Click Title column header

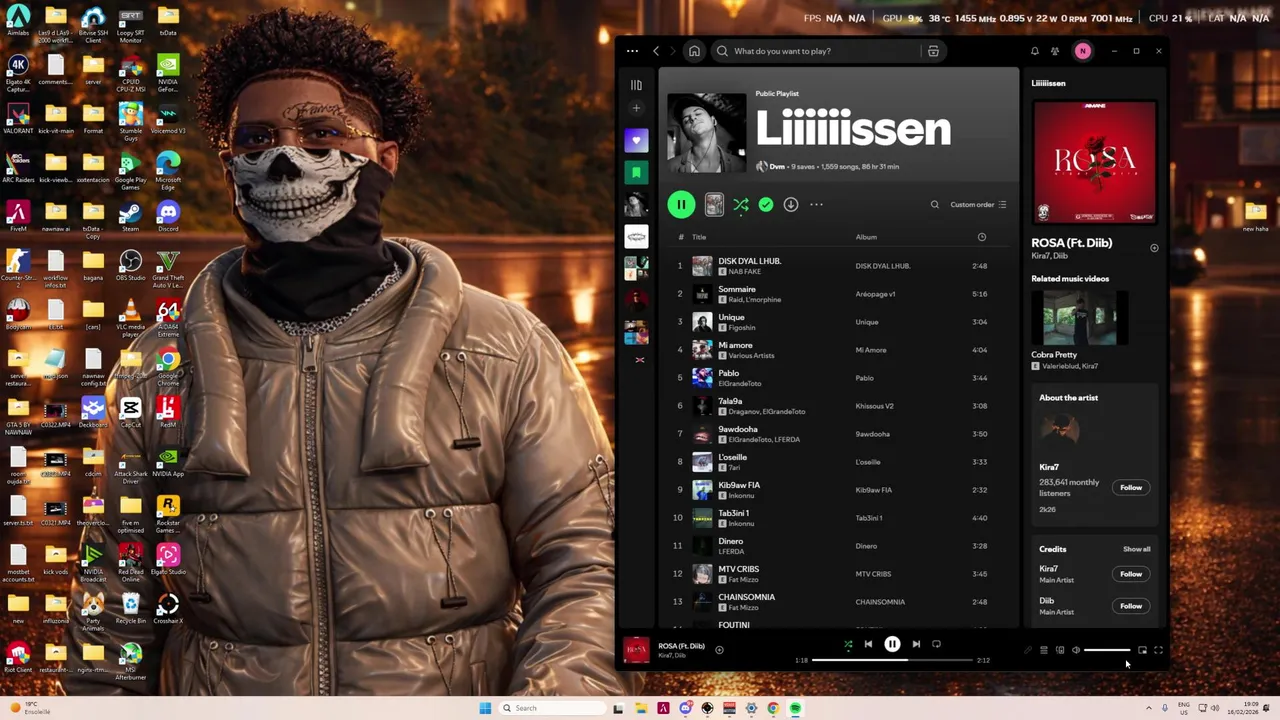(x=699, y=237)
